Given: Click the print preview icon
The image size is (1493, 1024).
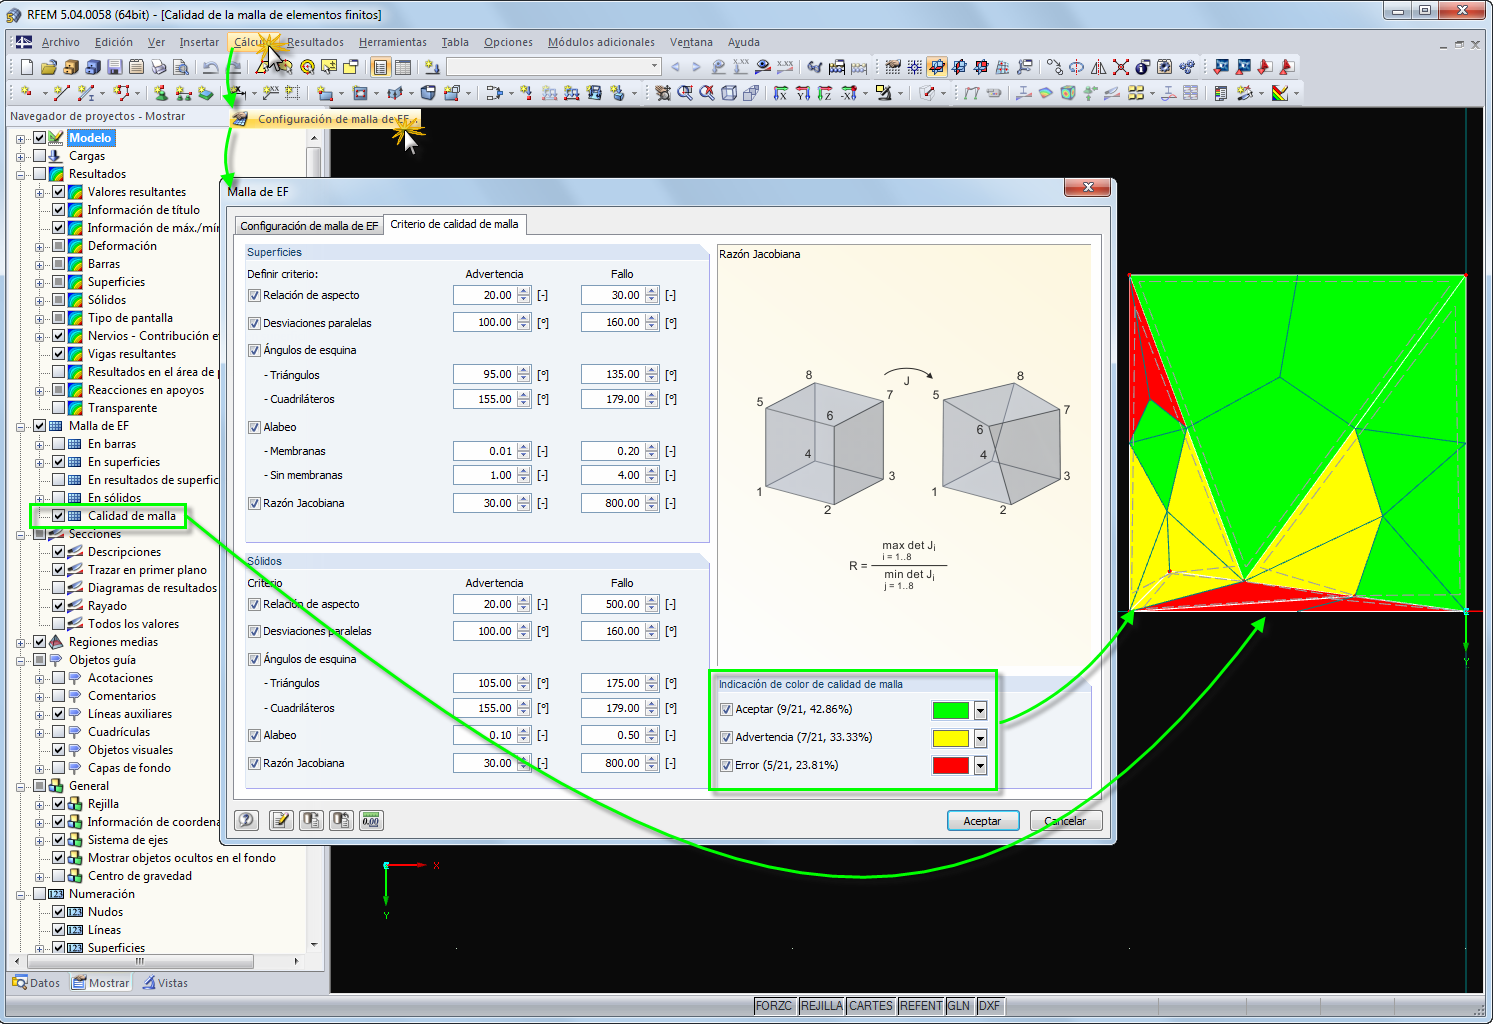Looking at the screenshot, I should pos(180,67).
